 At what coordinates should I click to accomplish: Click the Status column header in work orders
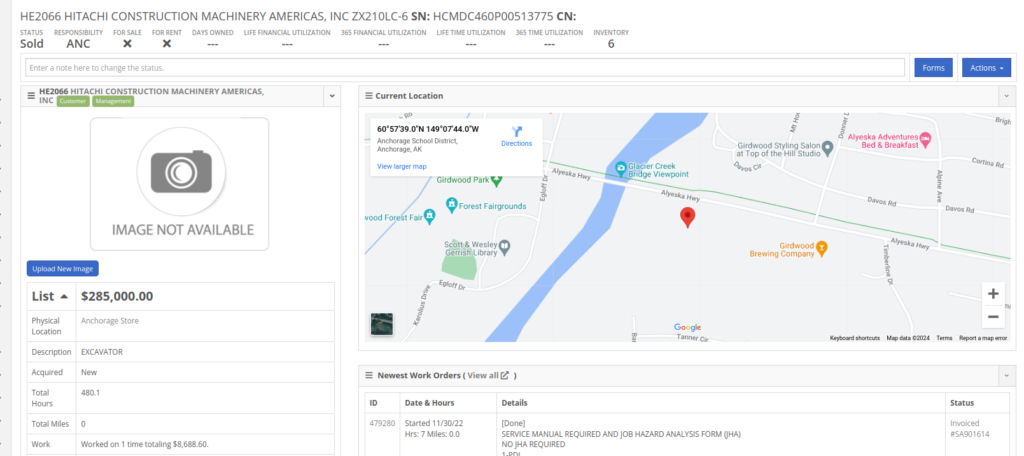pyautogui.click(x=962, y=403)
